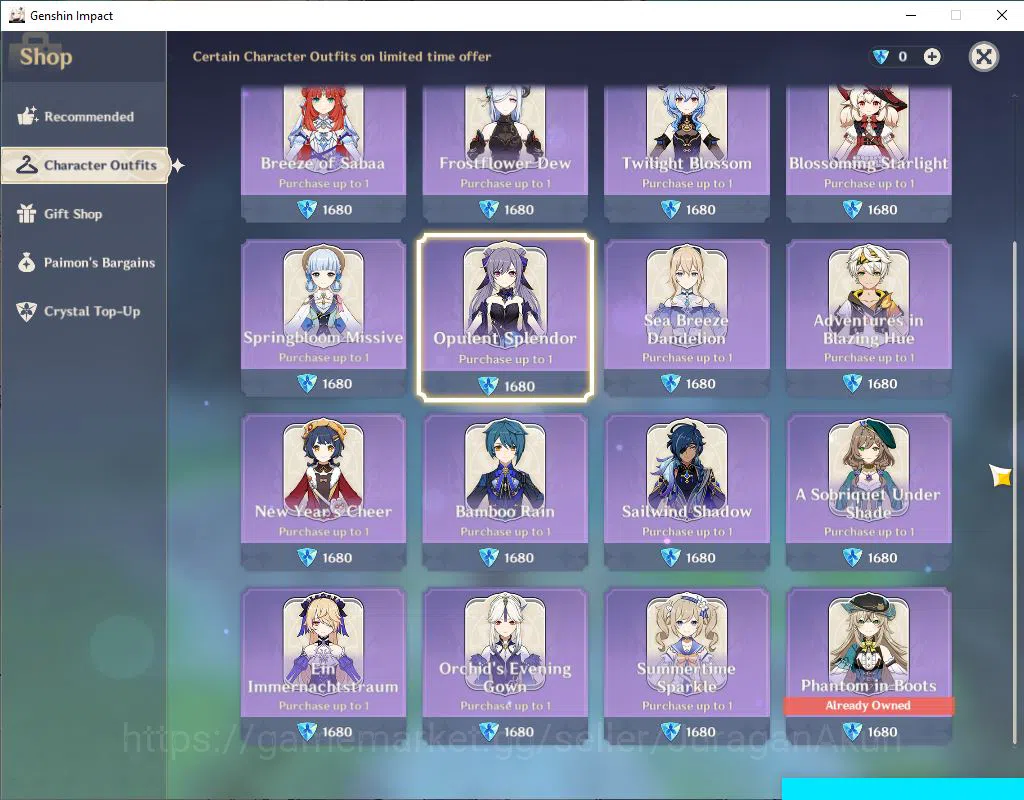Select the Ein Immernachtstraum outfit card

[x=323, y=666]
